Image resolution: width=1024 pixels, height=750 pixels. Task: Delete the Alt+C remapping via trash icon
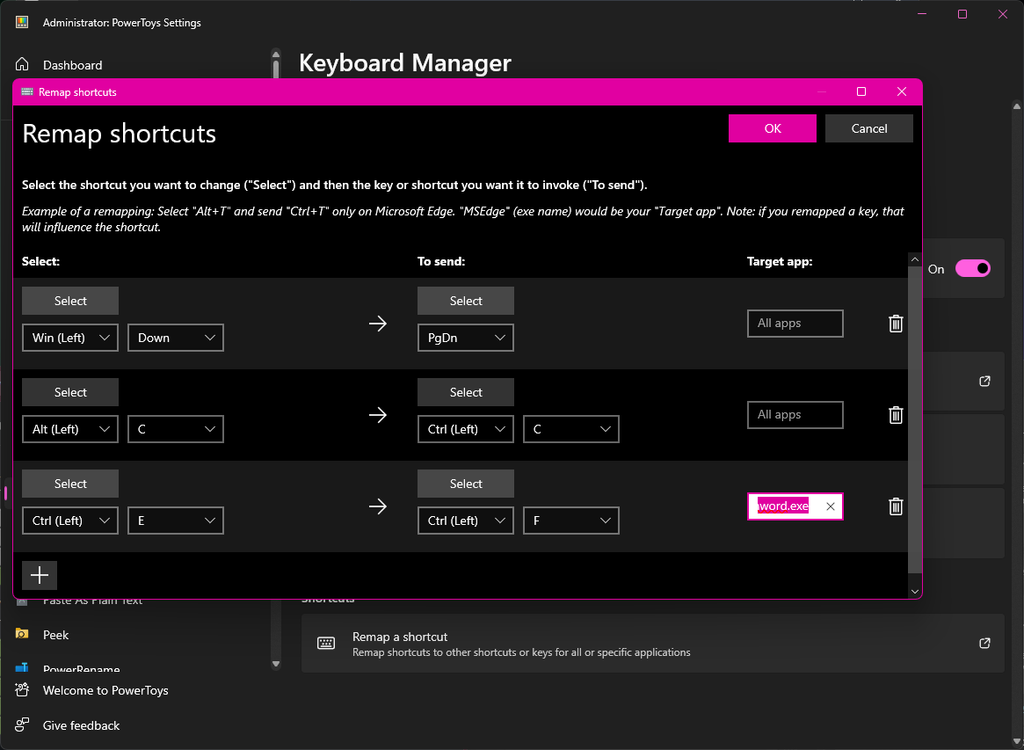895,414
